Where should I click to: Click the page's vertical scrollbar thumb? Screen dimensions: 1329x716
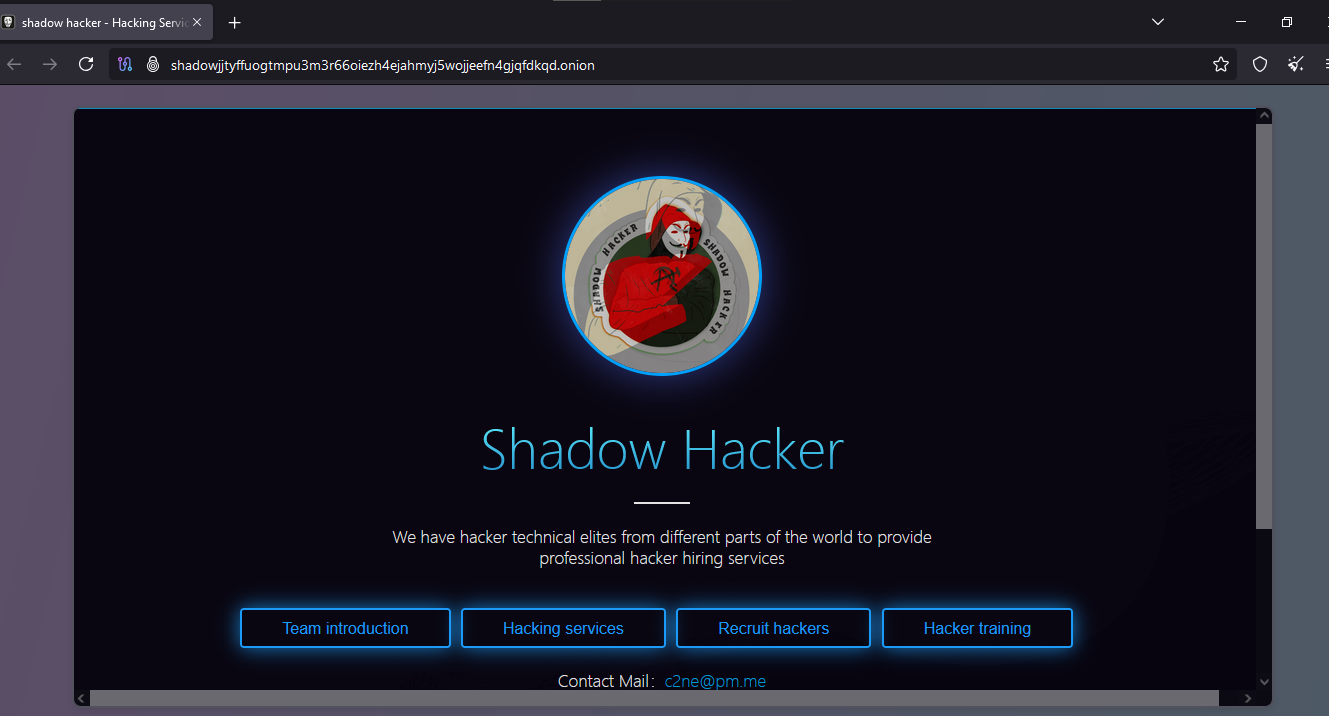tap(1264, 326)
